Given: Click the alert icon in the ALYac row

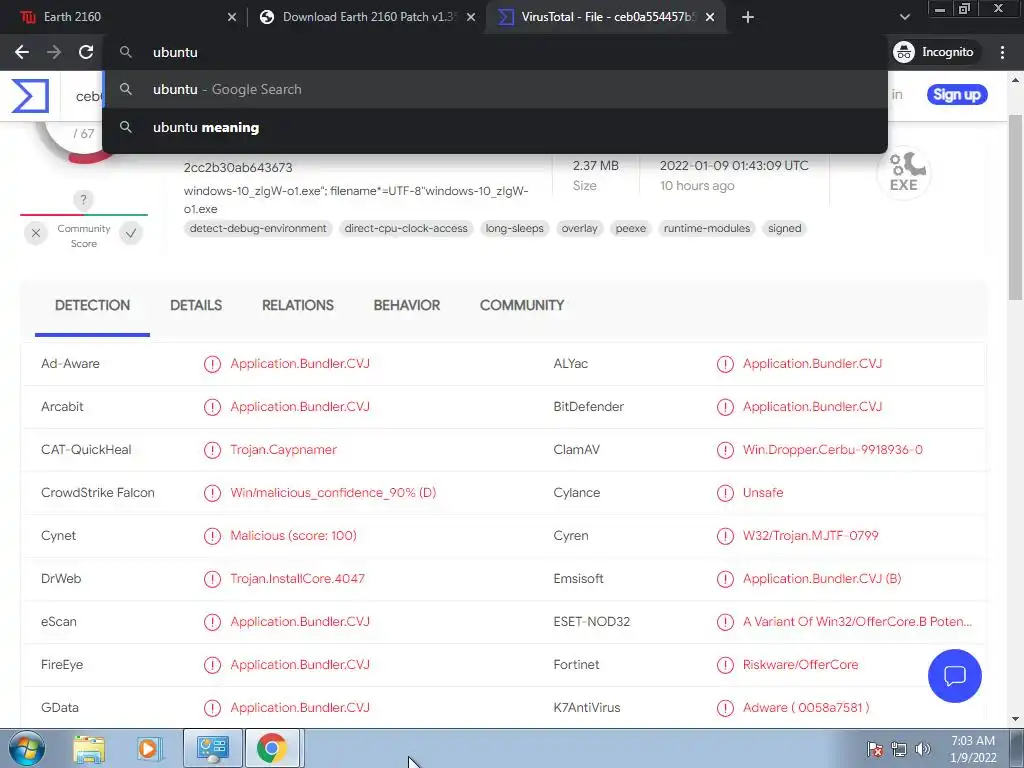Looking at the screenshot, I should coord(725,364).
